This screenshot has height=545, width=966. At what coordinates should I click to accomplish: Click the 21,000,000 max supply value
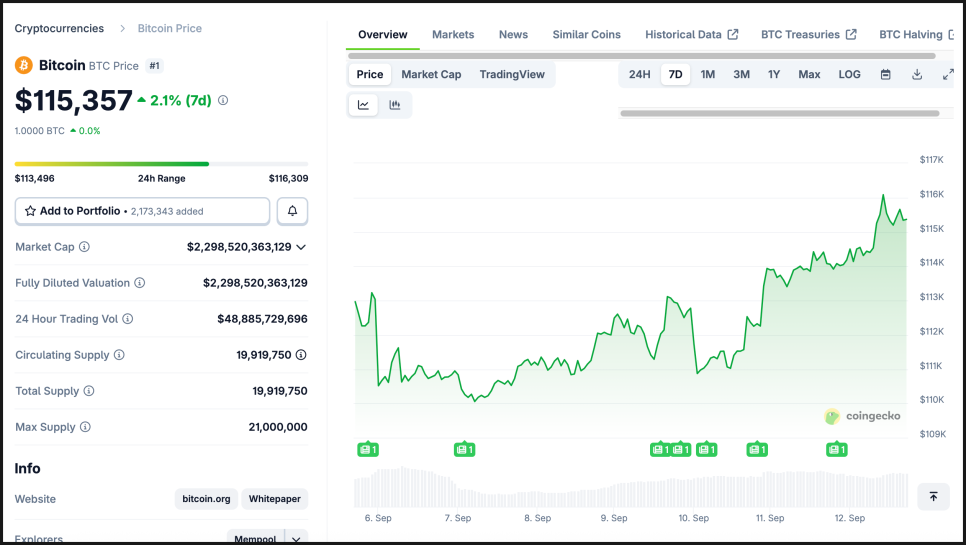pos(278,427)
